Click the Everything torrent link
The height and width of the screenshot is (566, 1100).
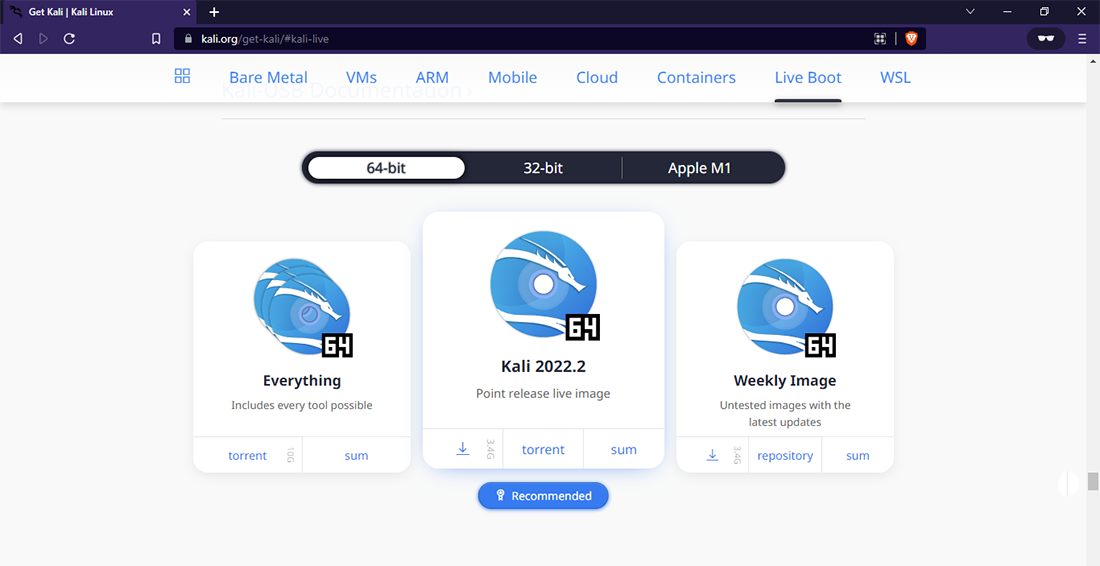[247, 455]
